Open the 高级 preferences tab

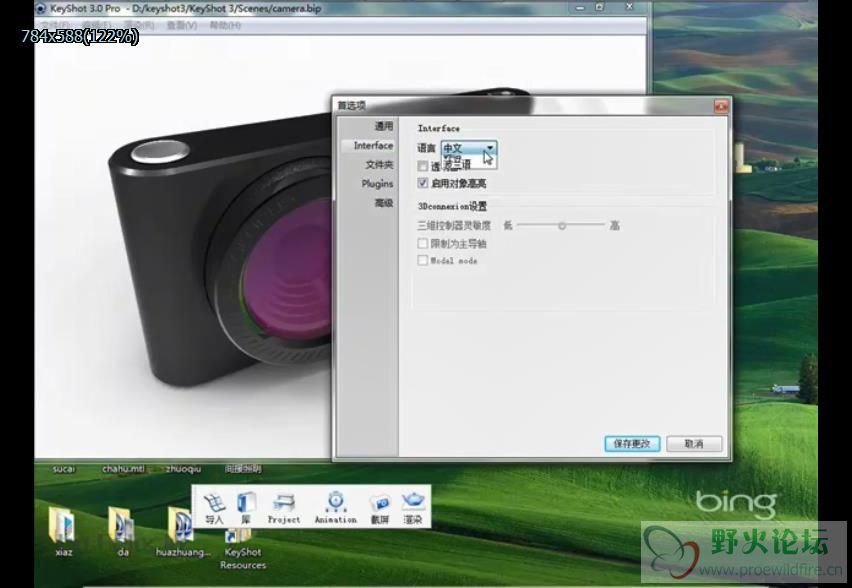pyautogui.click(x=383, y=203)
